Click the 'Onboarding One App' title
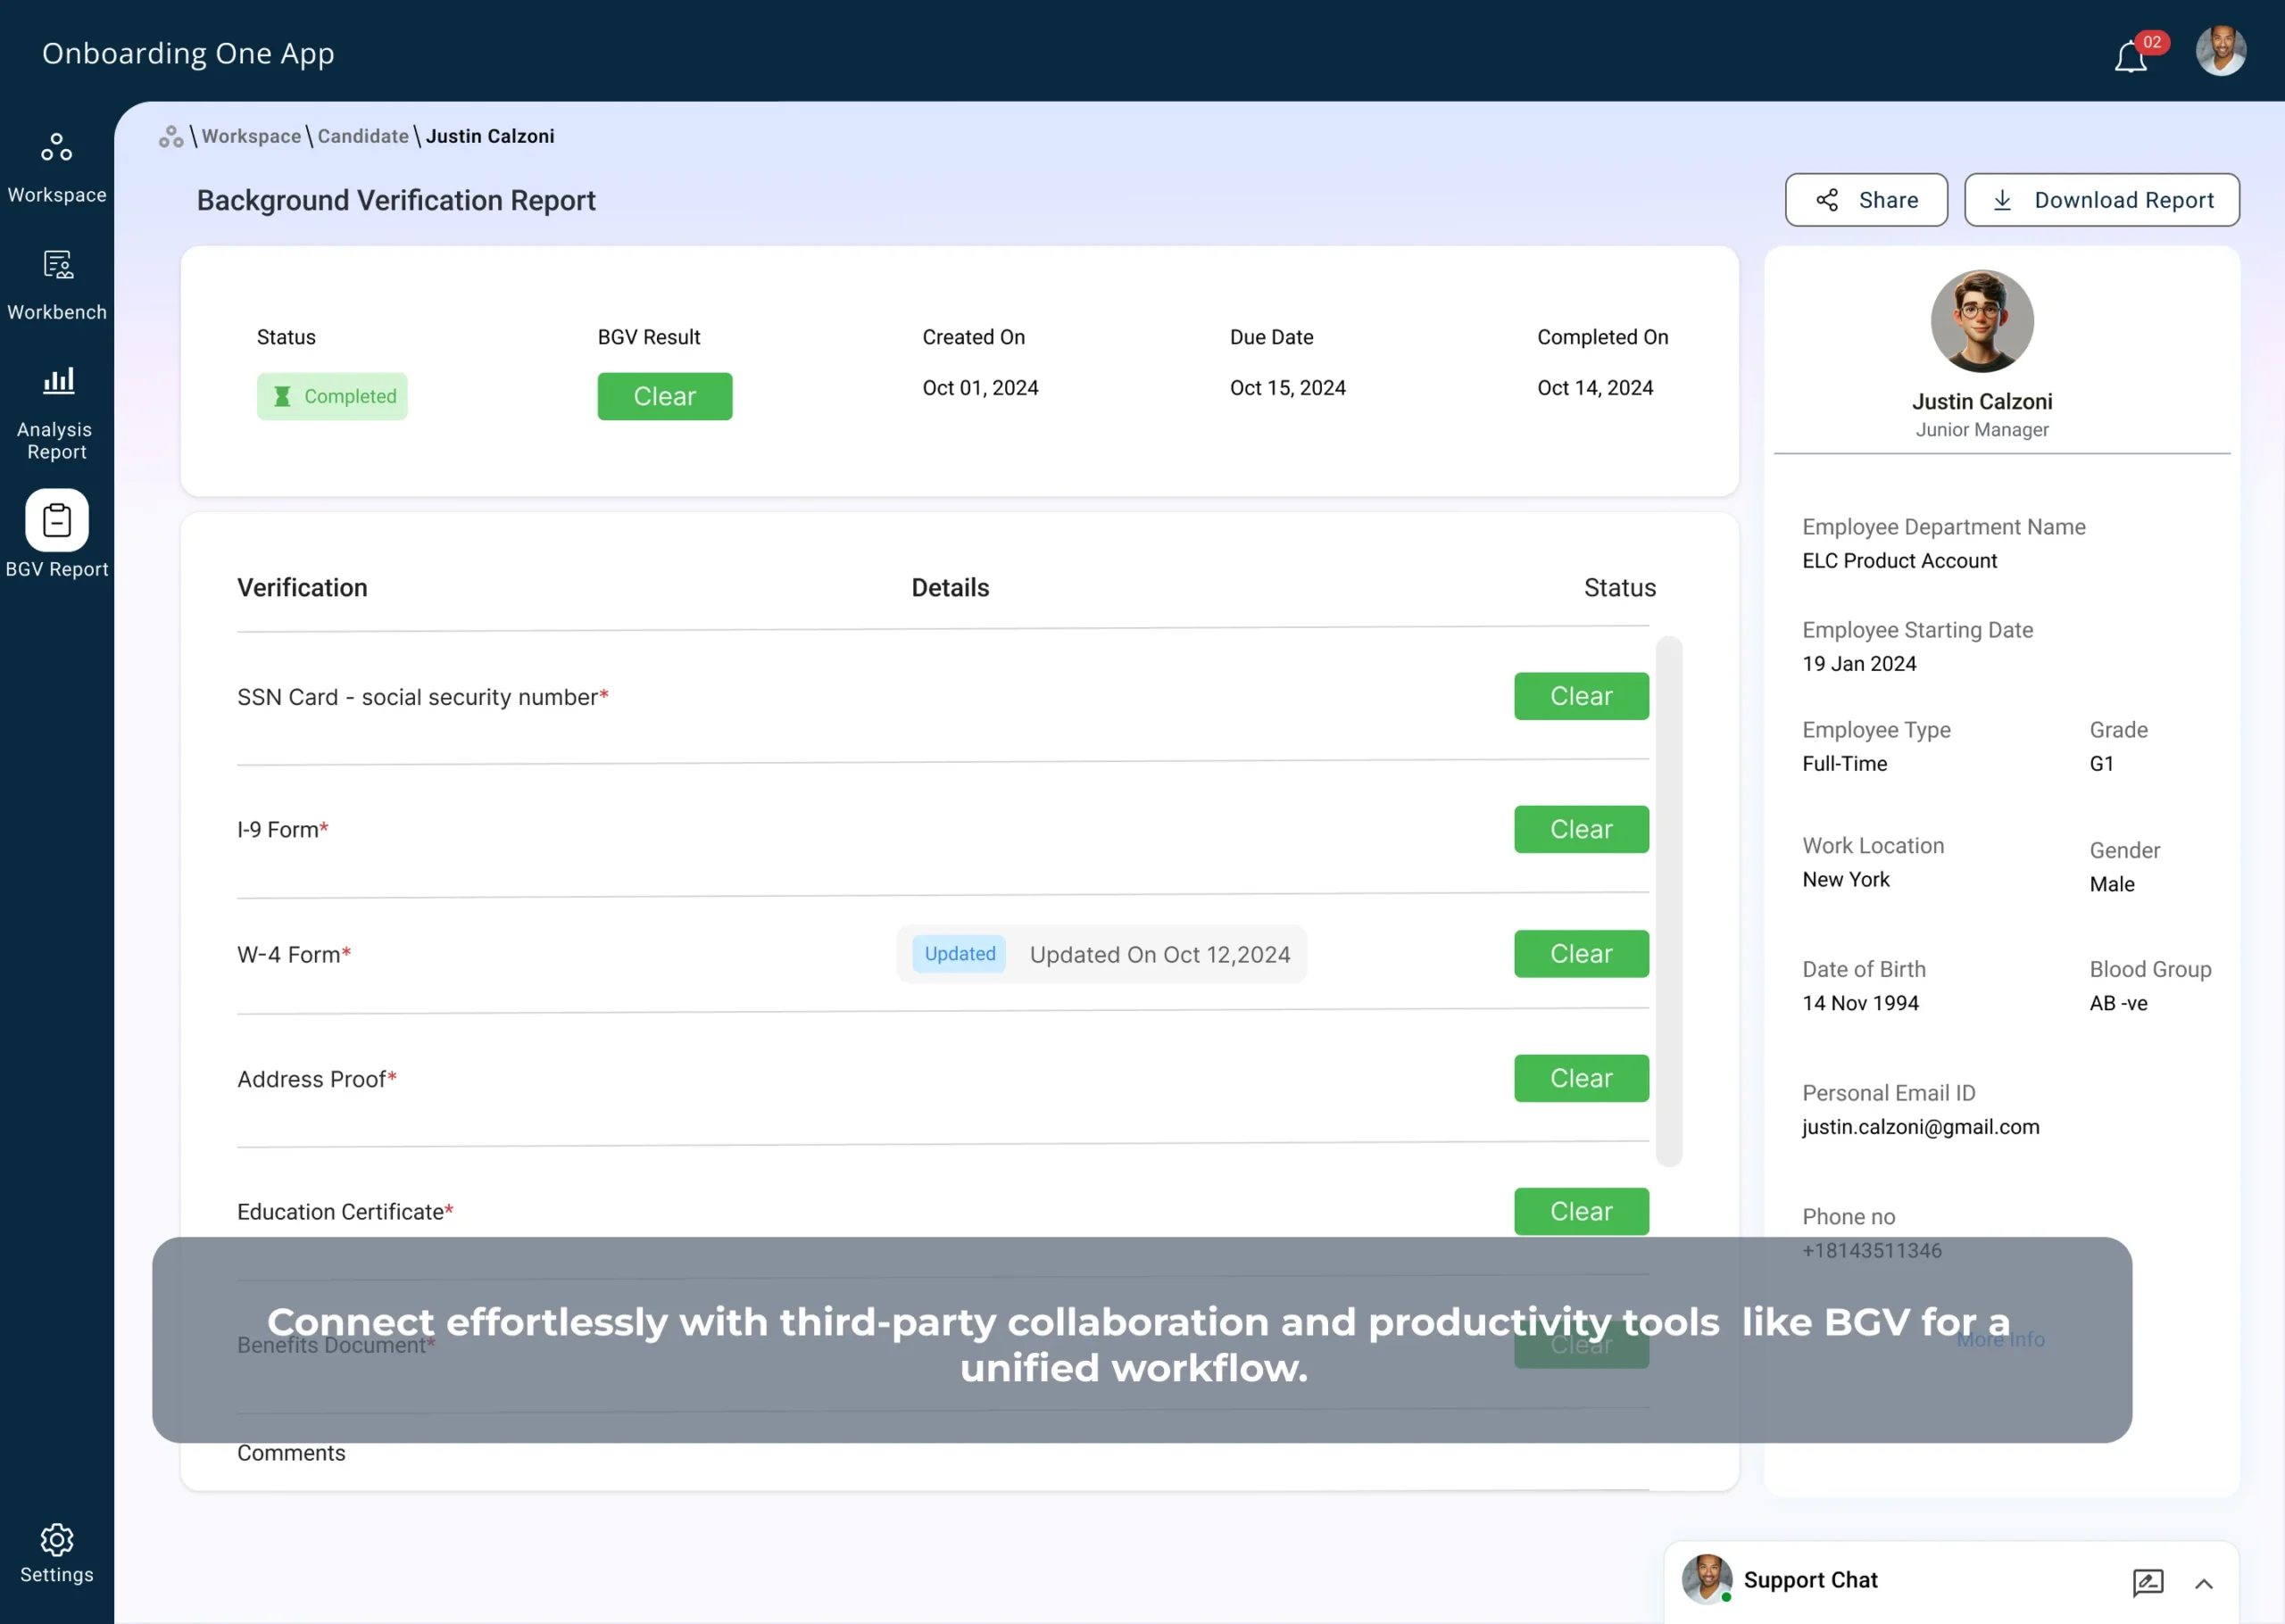2285x1624 pixels. click(x=188, y=53)
